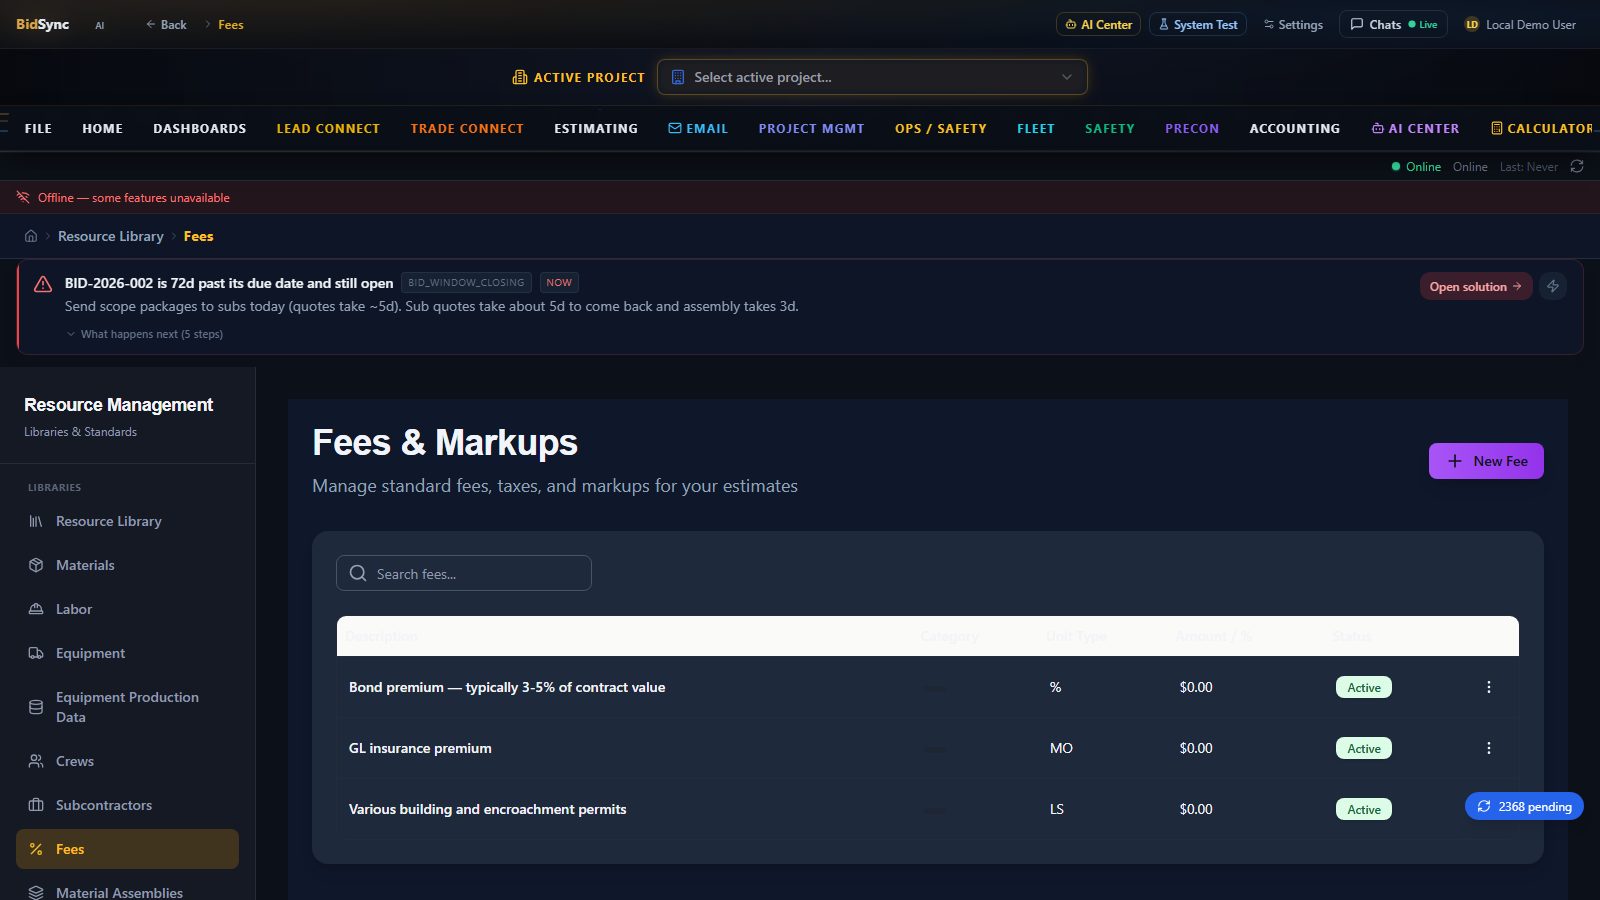
Task: Click the building icon beside ACTIVE PROJECT
Action: 519,77
